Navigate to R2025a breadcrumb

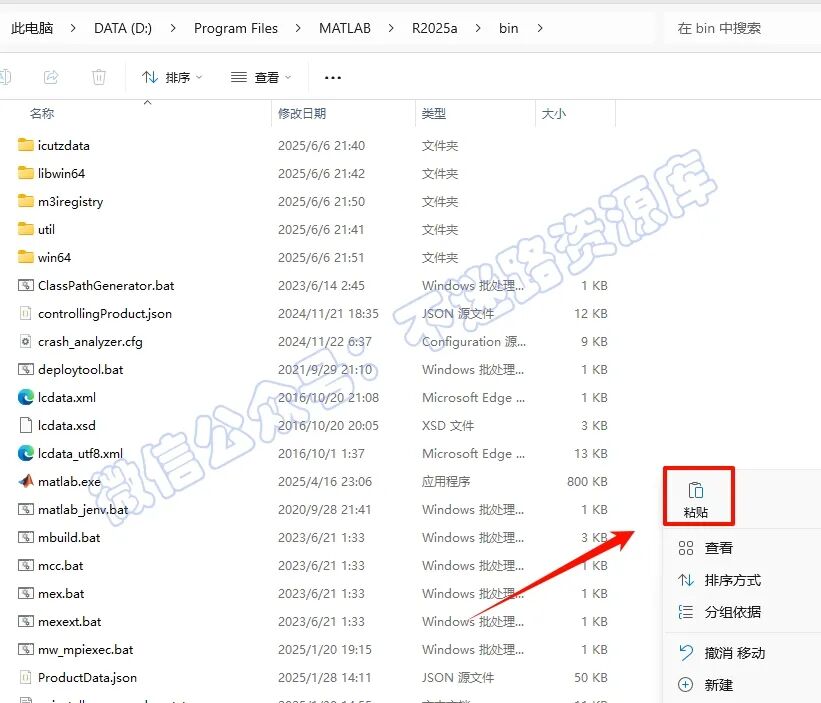434,28
